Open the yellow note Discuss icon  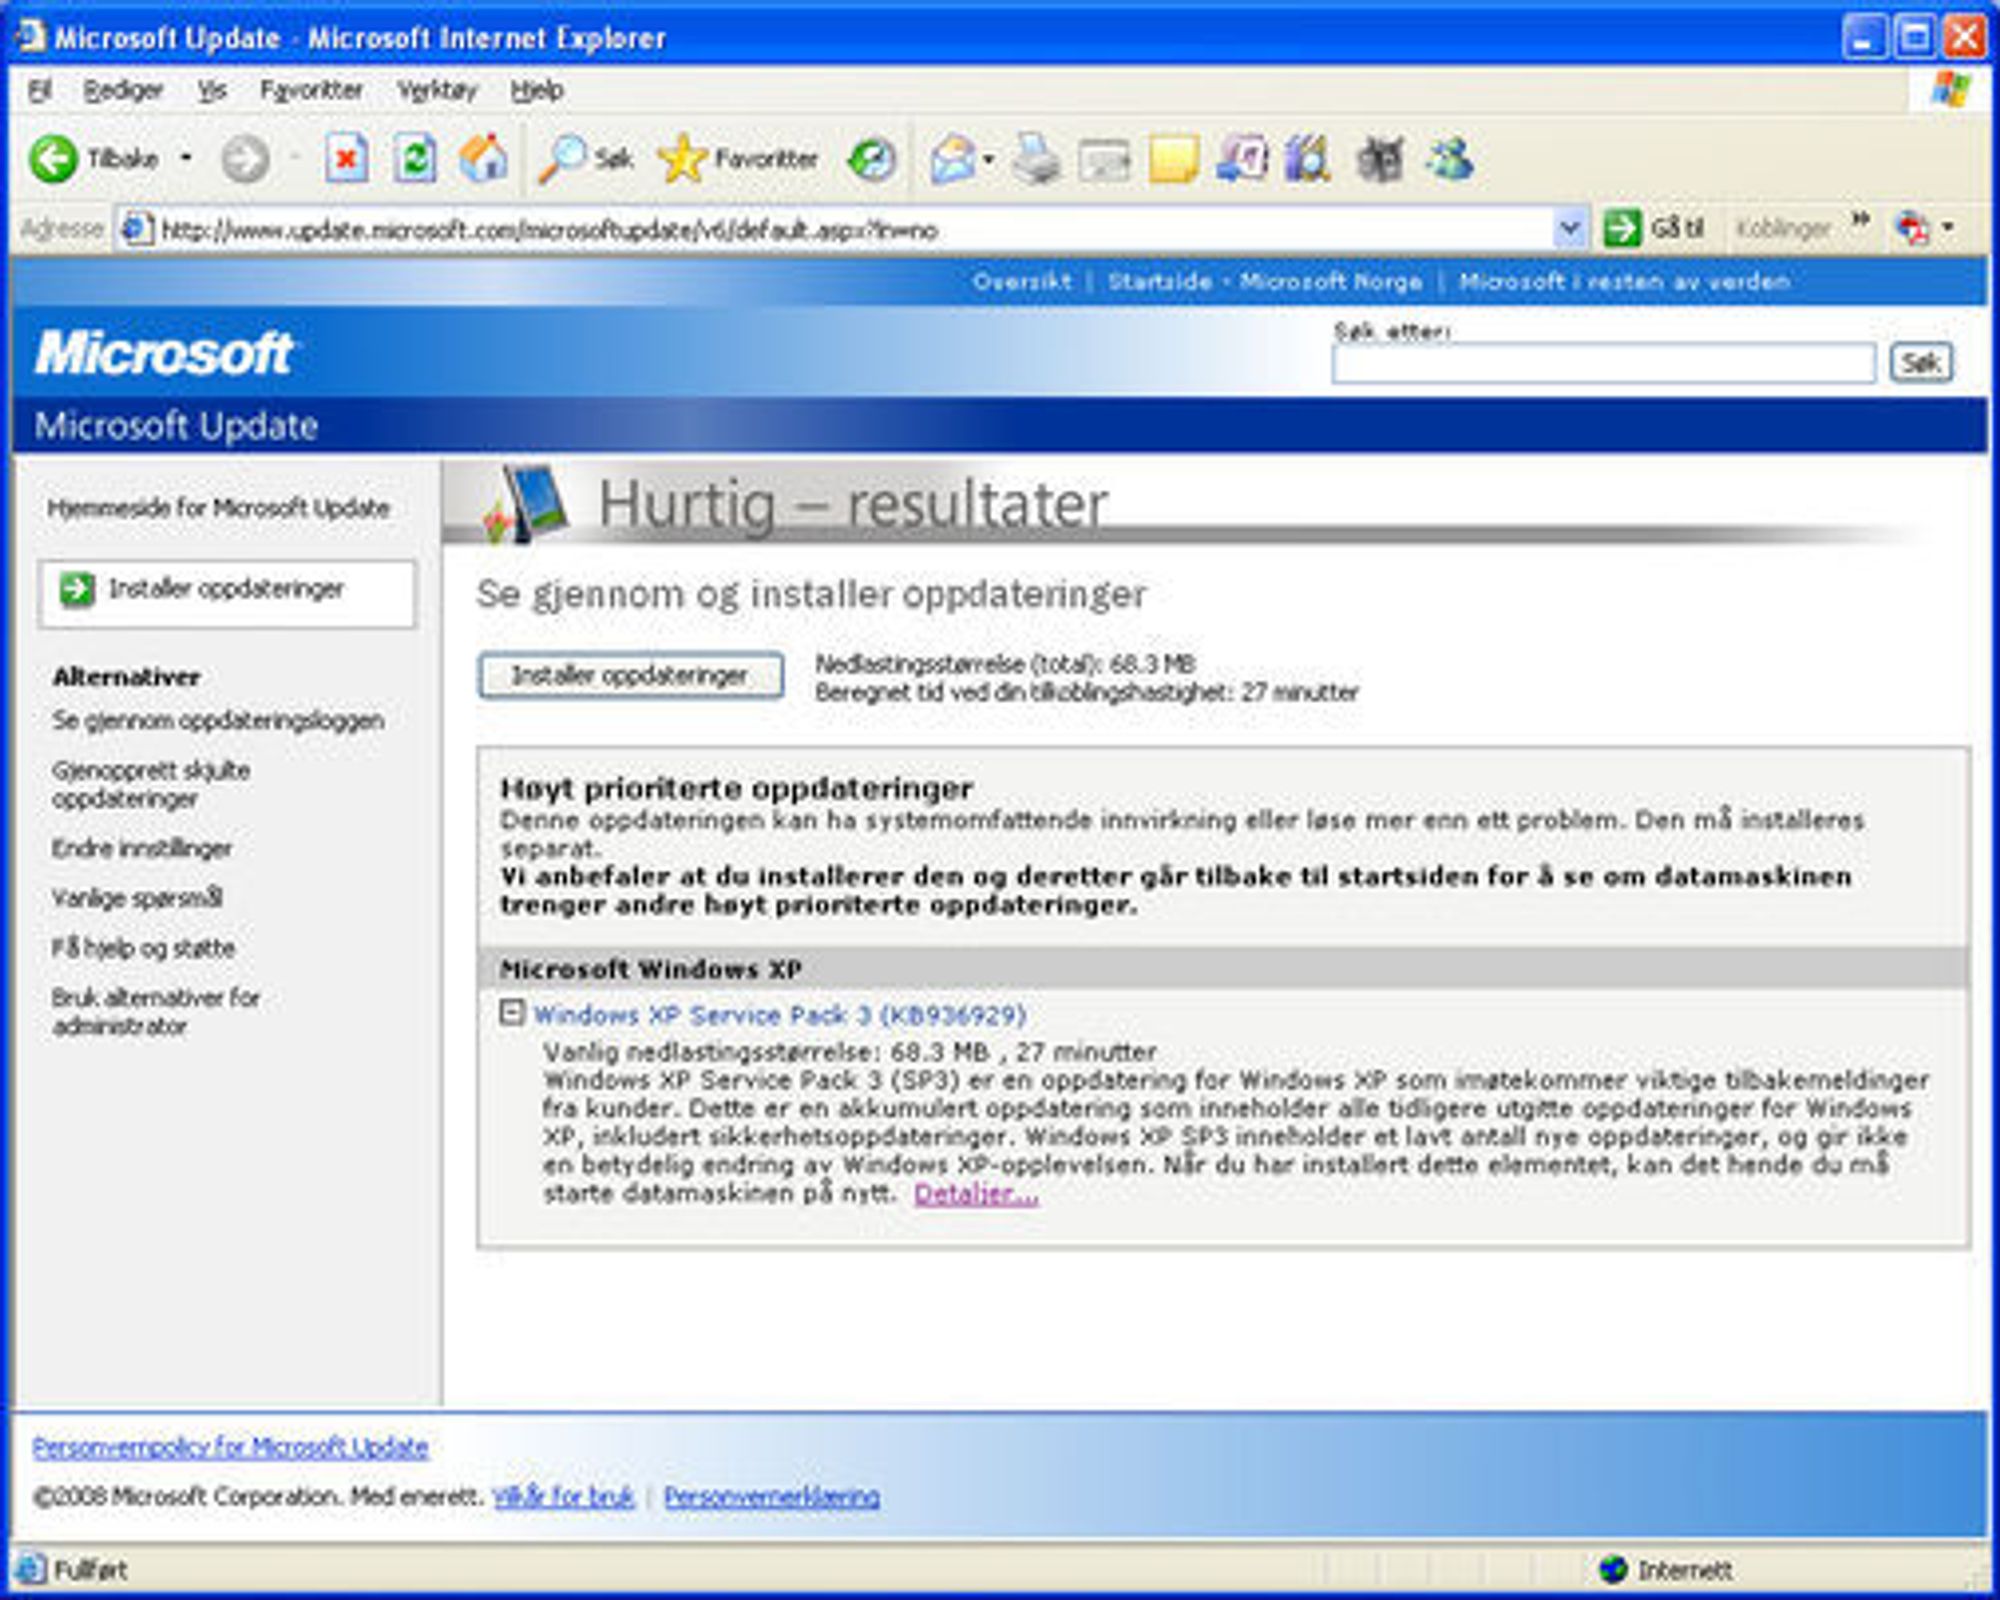(x=1173, y=159)
